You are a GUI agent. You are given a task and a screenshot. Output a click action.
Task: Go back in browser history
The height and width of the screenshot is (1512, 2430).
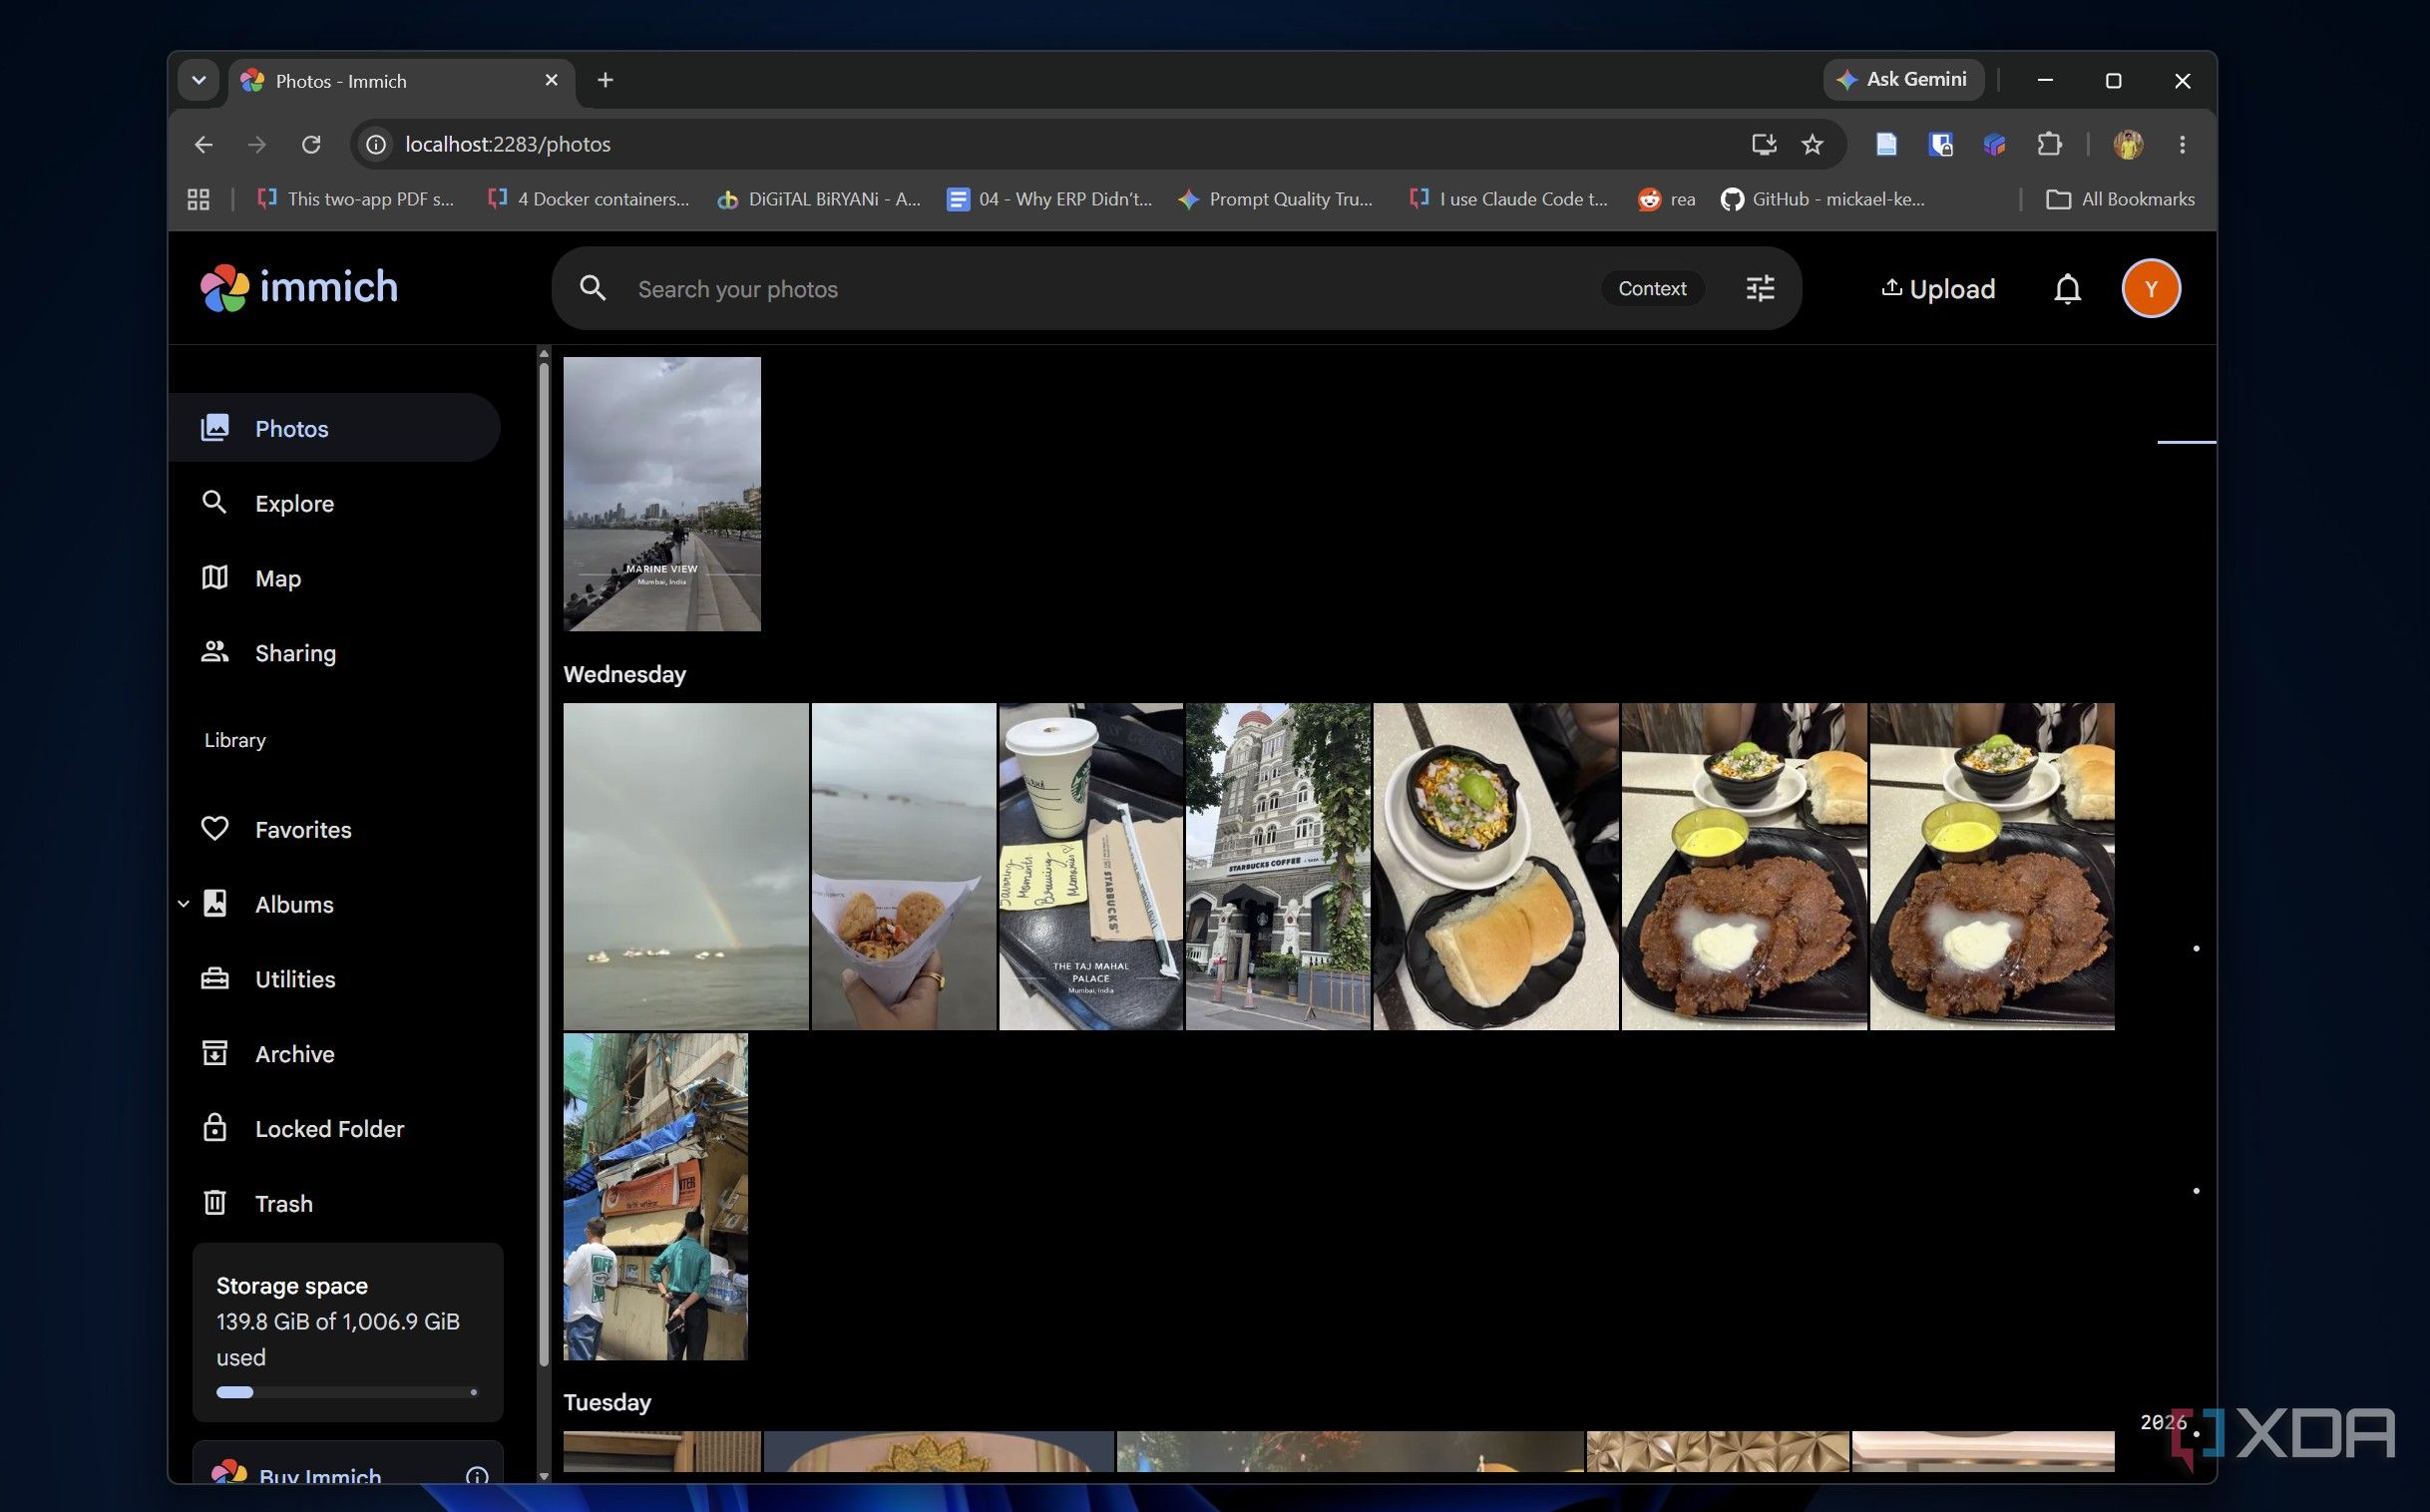click(x=203, y=144)
